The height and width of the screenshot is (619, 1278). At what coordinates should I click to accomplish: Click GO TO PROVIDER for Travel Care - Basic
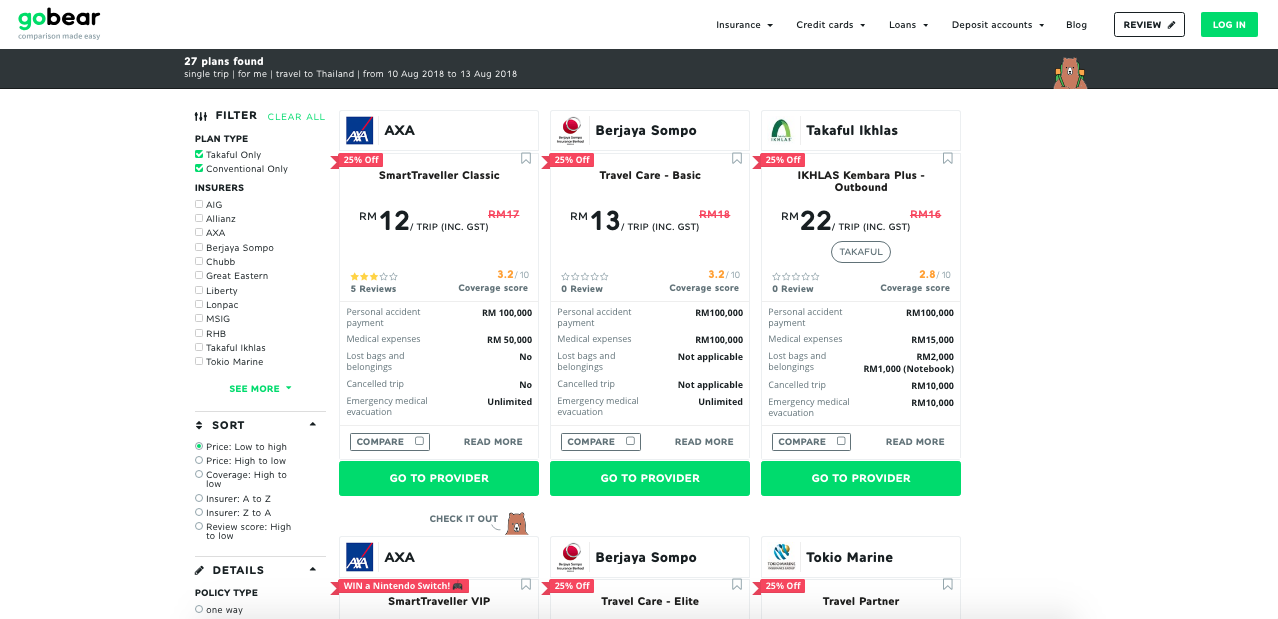point(649,478)
